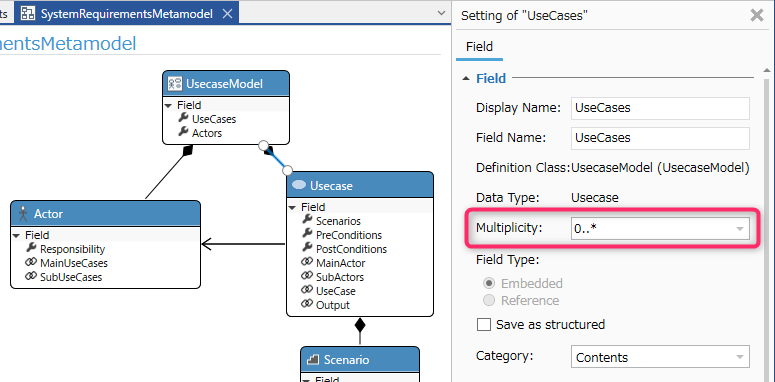The height and width of the screenshot is (382, 775).
Task: Select the MainUseCases field in Actor
Action: point(74,263)
